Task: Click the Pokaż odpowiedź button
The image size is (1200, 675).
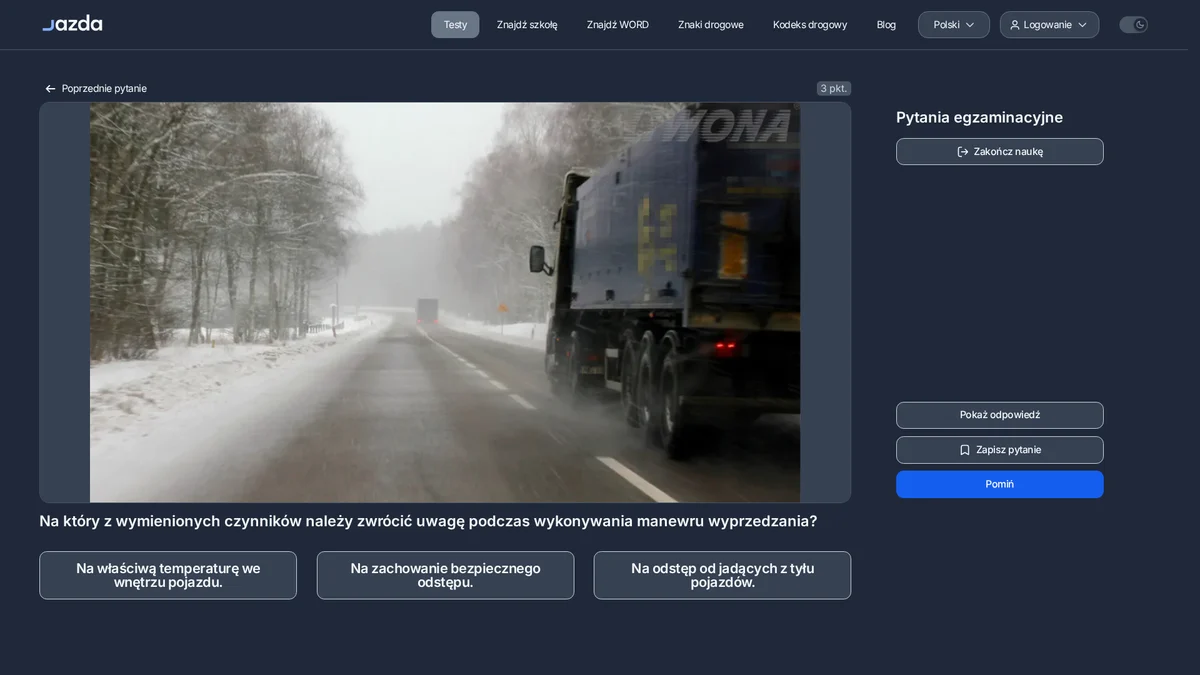Action: point(1000,415)
